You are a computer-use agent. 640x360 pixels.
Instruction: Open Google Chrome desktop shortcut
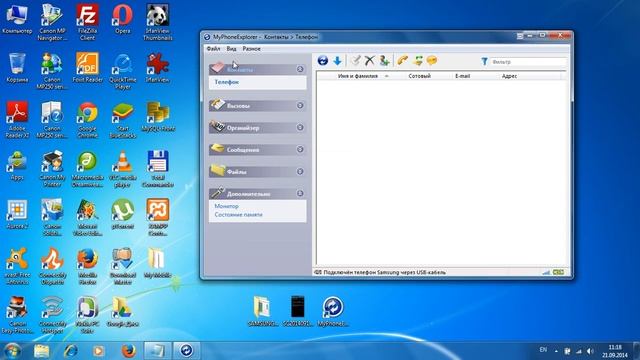(x=87, y=120)
